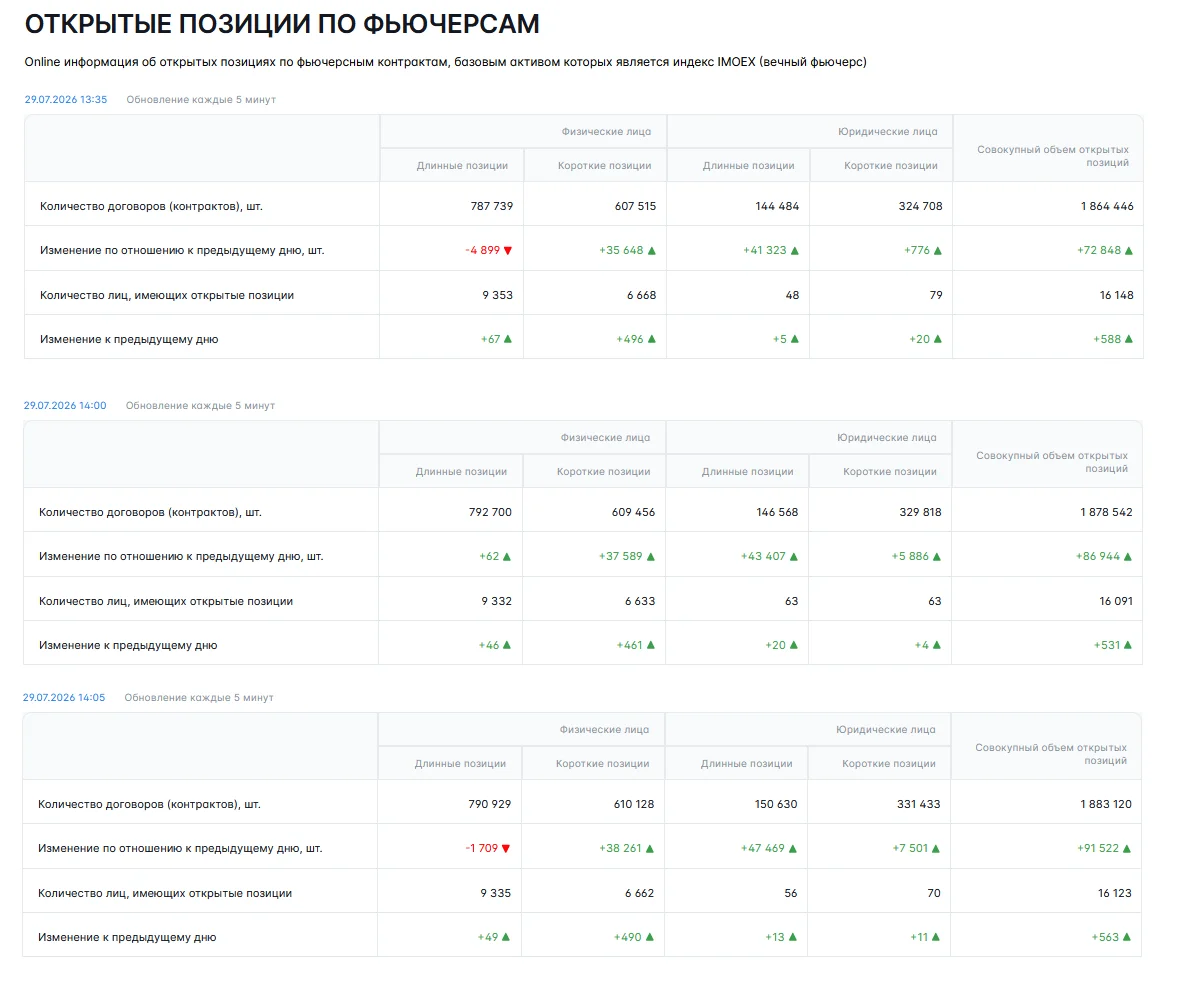Open the 29.07.2026 14:05 timestamp link
Screen dimensions: 1188x982
coord(64,697)
